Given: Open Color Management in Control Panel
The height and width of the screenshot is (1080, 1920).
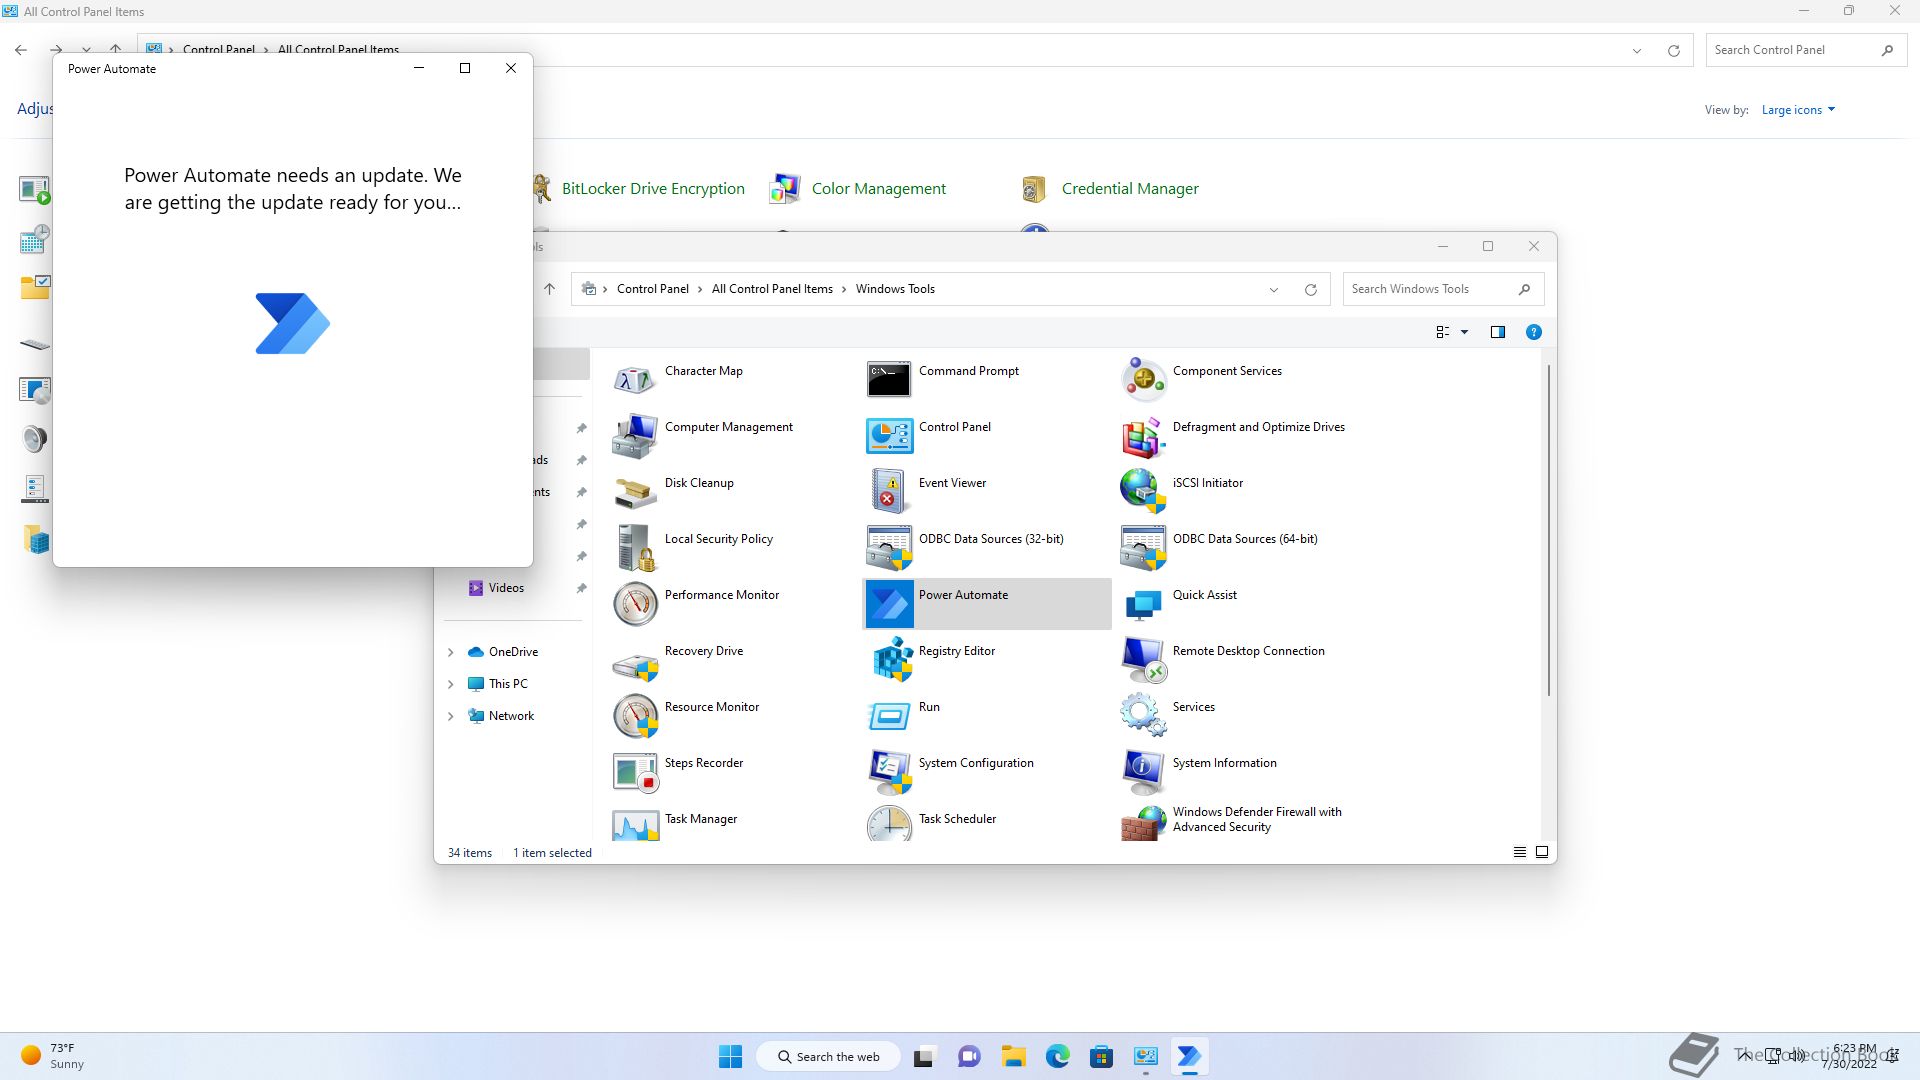Looking at the screenshot, I should coord(858,188).
